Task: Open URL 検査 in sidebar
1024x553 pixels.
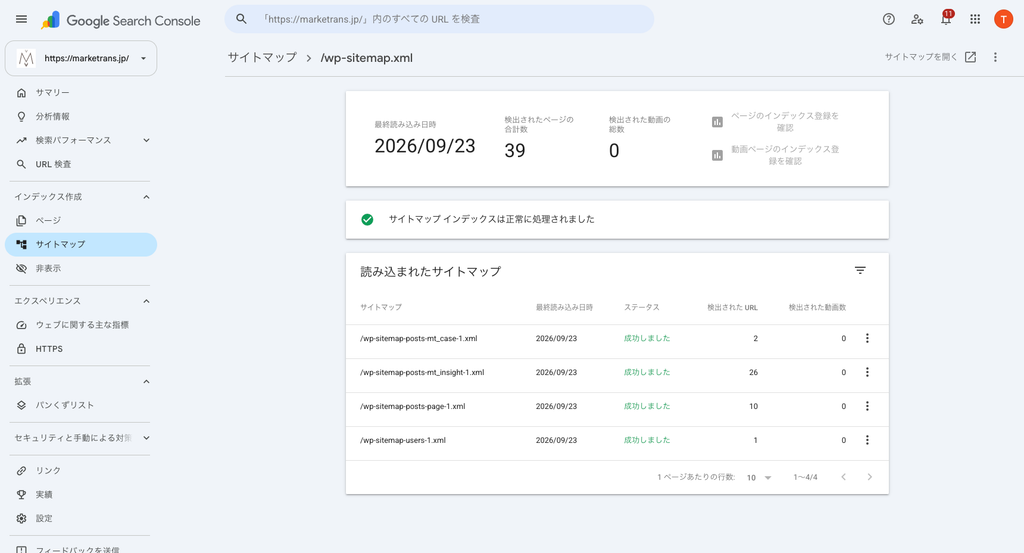Action: point(81,164)
